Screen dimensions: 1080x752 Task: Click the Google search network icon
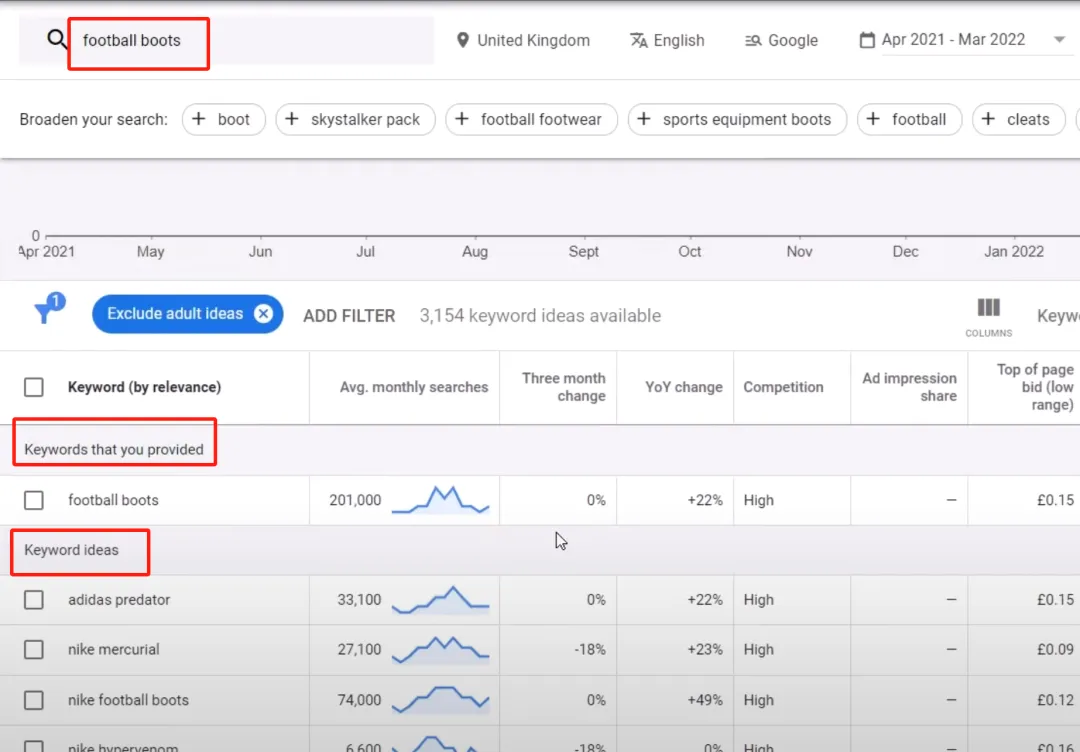[753, 41]
